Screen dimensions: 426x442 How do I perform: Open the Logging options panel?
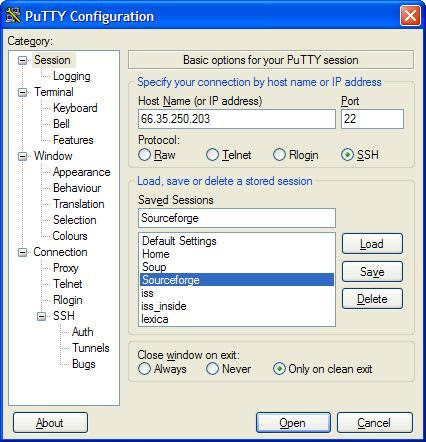(x=72, y=76)
